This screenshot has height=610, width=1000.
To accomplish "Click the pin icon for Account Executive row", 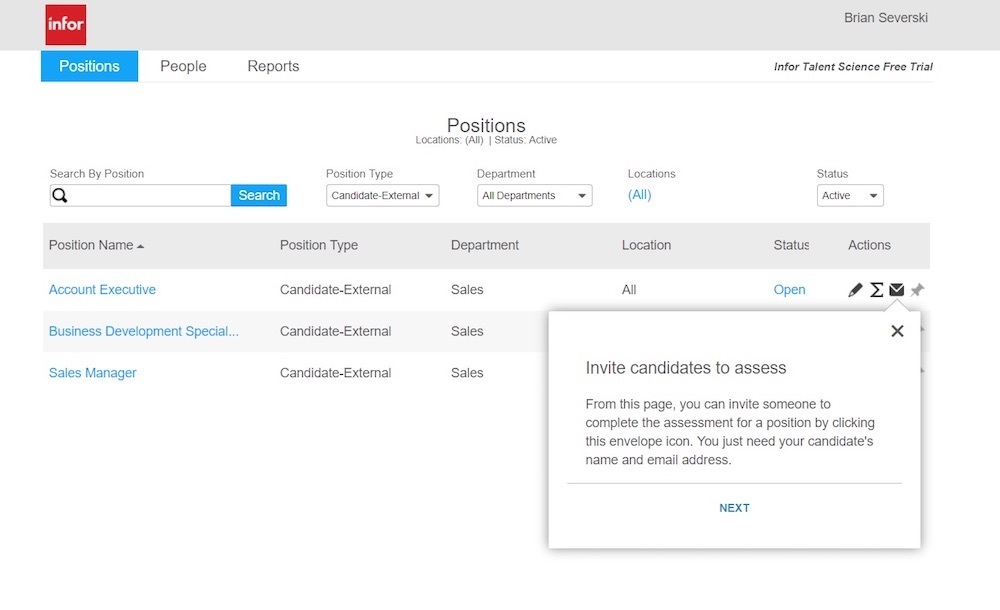I will [x=917, y=289].
